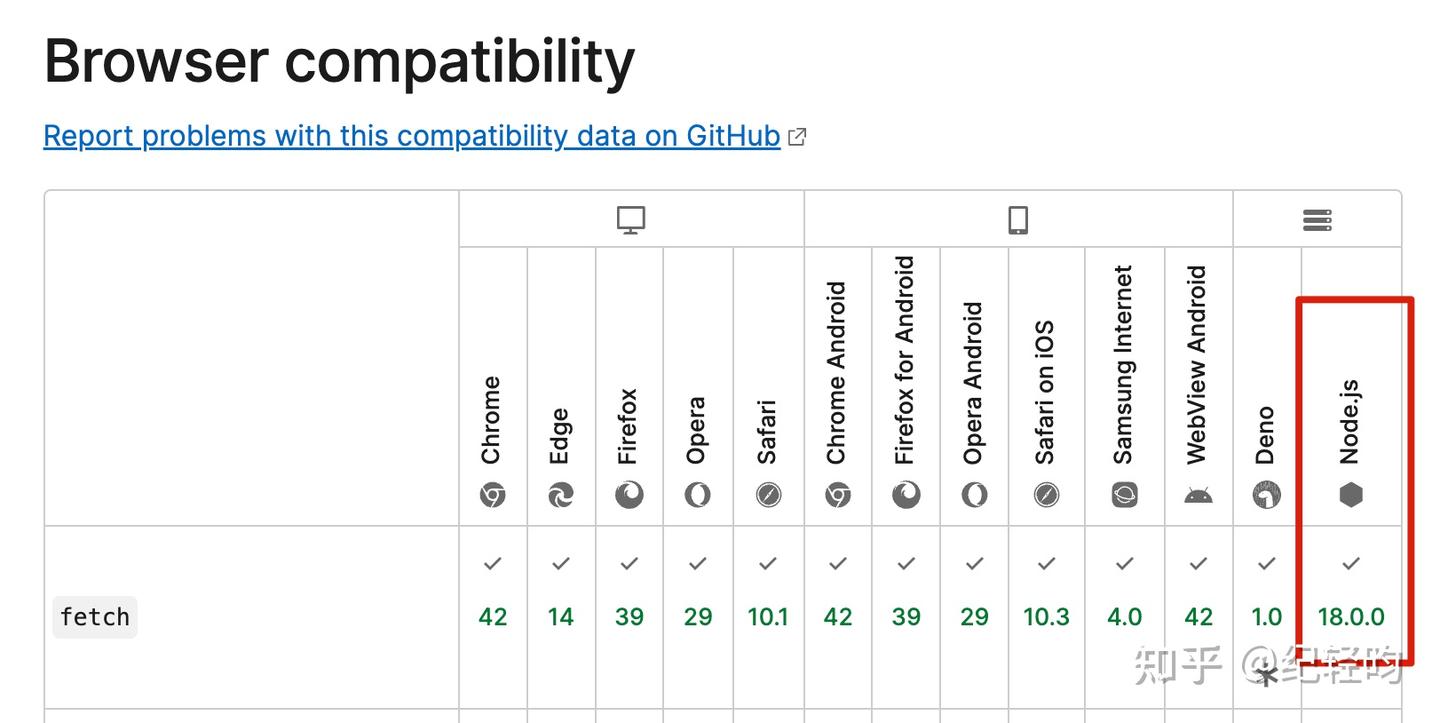Expand Chrome version 42 support details

[x=492, y=617]
